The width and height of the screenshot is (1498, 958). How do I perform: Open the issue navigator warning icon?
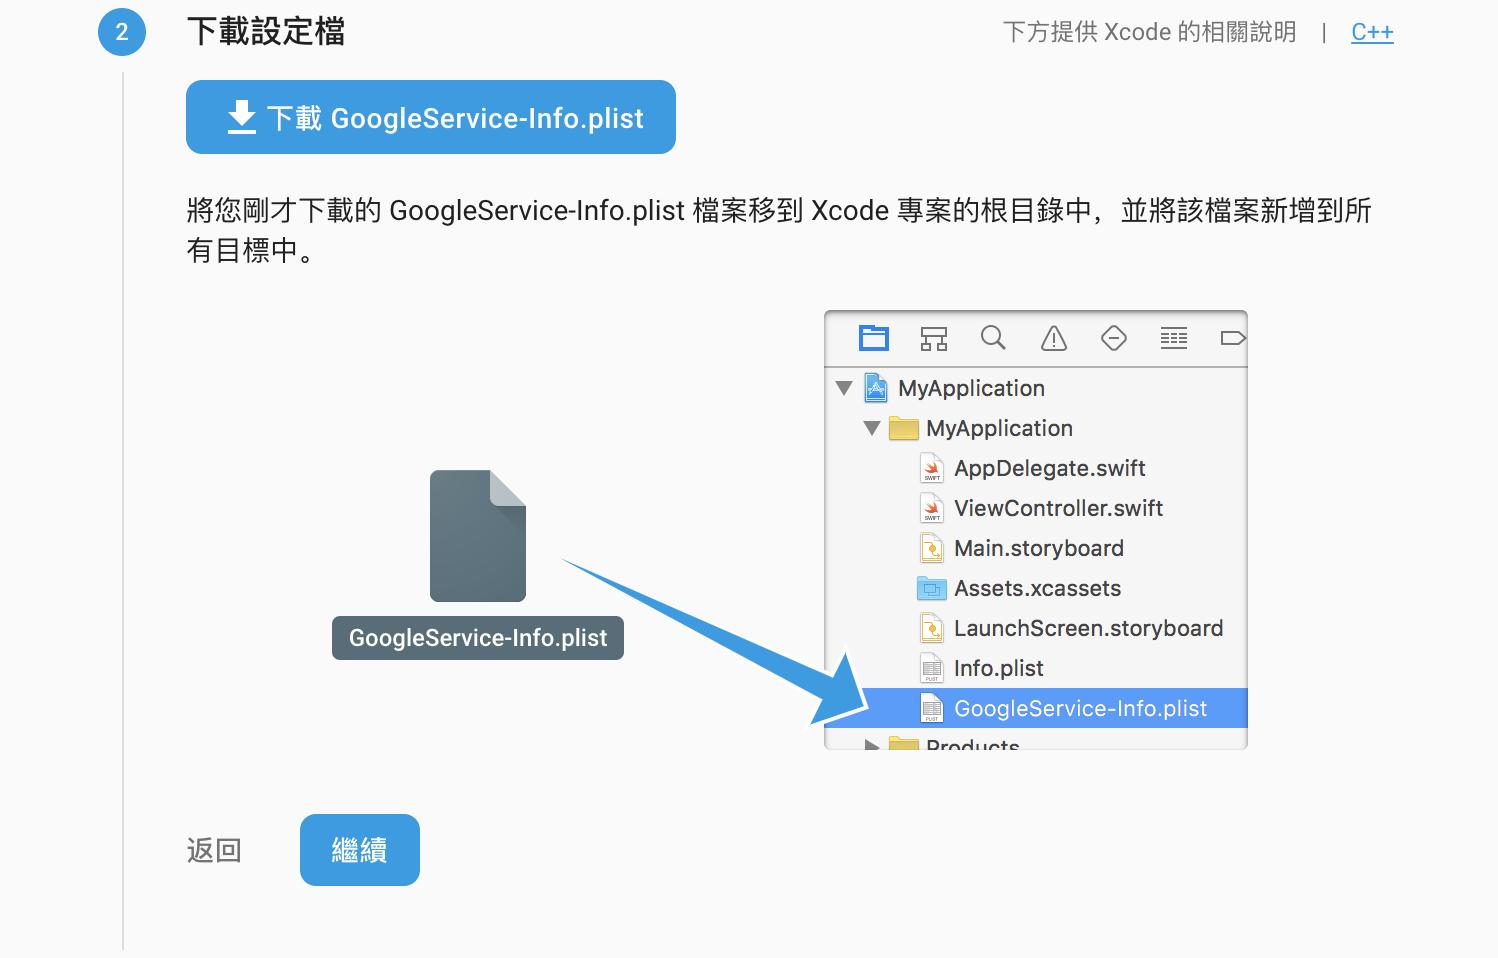click(1054, 338)
